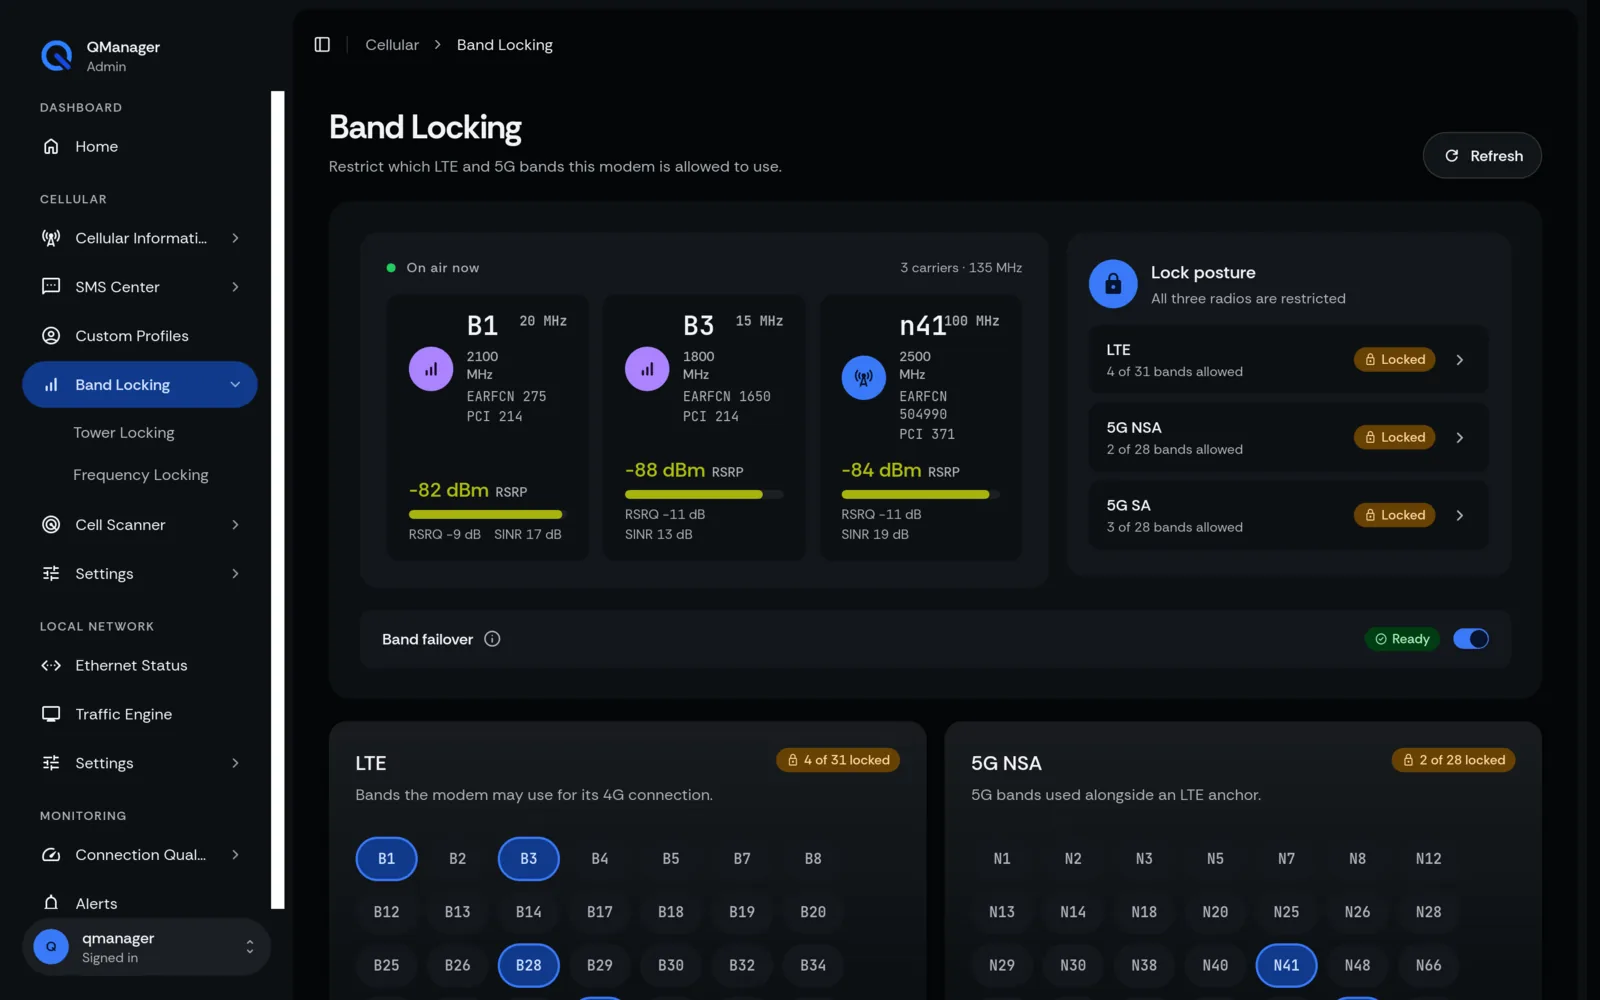Open the Cellular Settings menu item
This screenshot has width=1600, height=1000.
pyautogui.click(x=140, y=574)
